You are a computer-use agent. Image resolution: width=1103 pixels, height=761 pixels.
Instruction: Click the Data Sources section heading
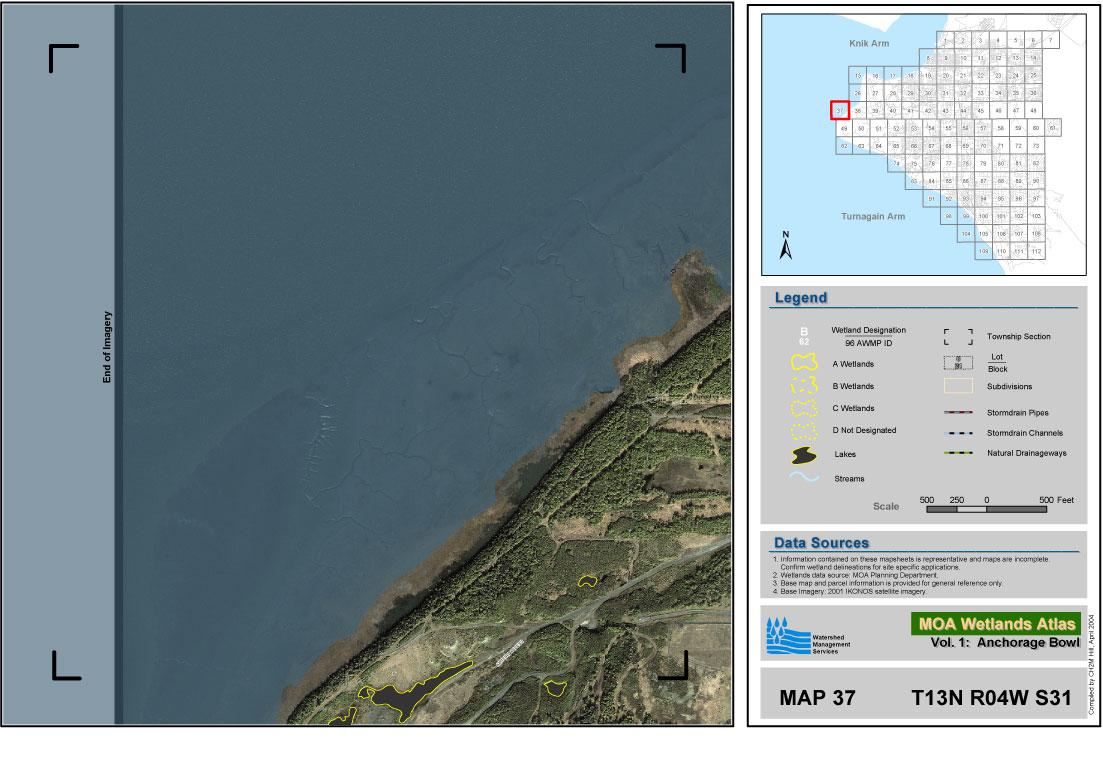click(820, 543)
